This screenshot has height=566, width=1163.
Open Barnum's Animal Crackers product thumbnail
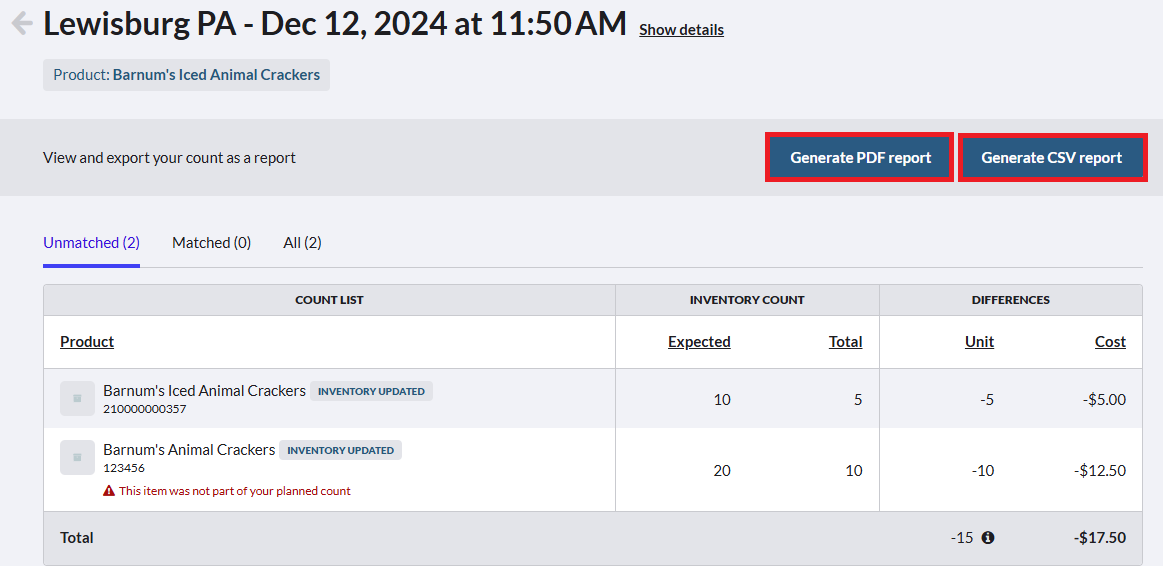[x=77, y=458]
